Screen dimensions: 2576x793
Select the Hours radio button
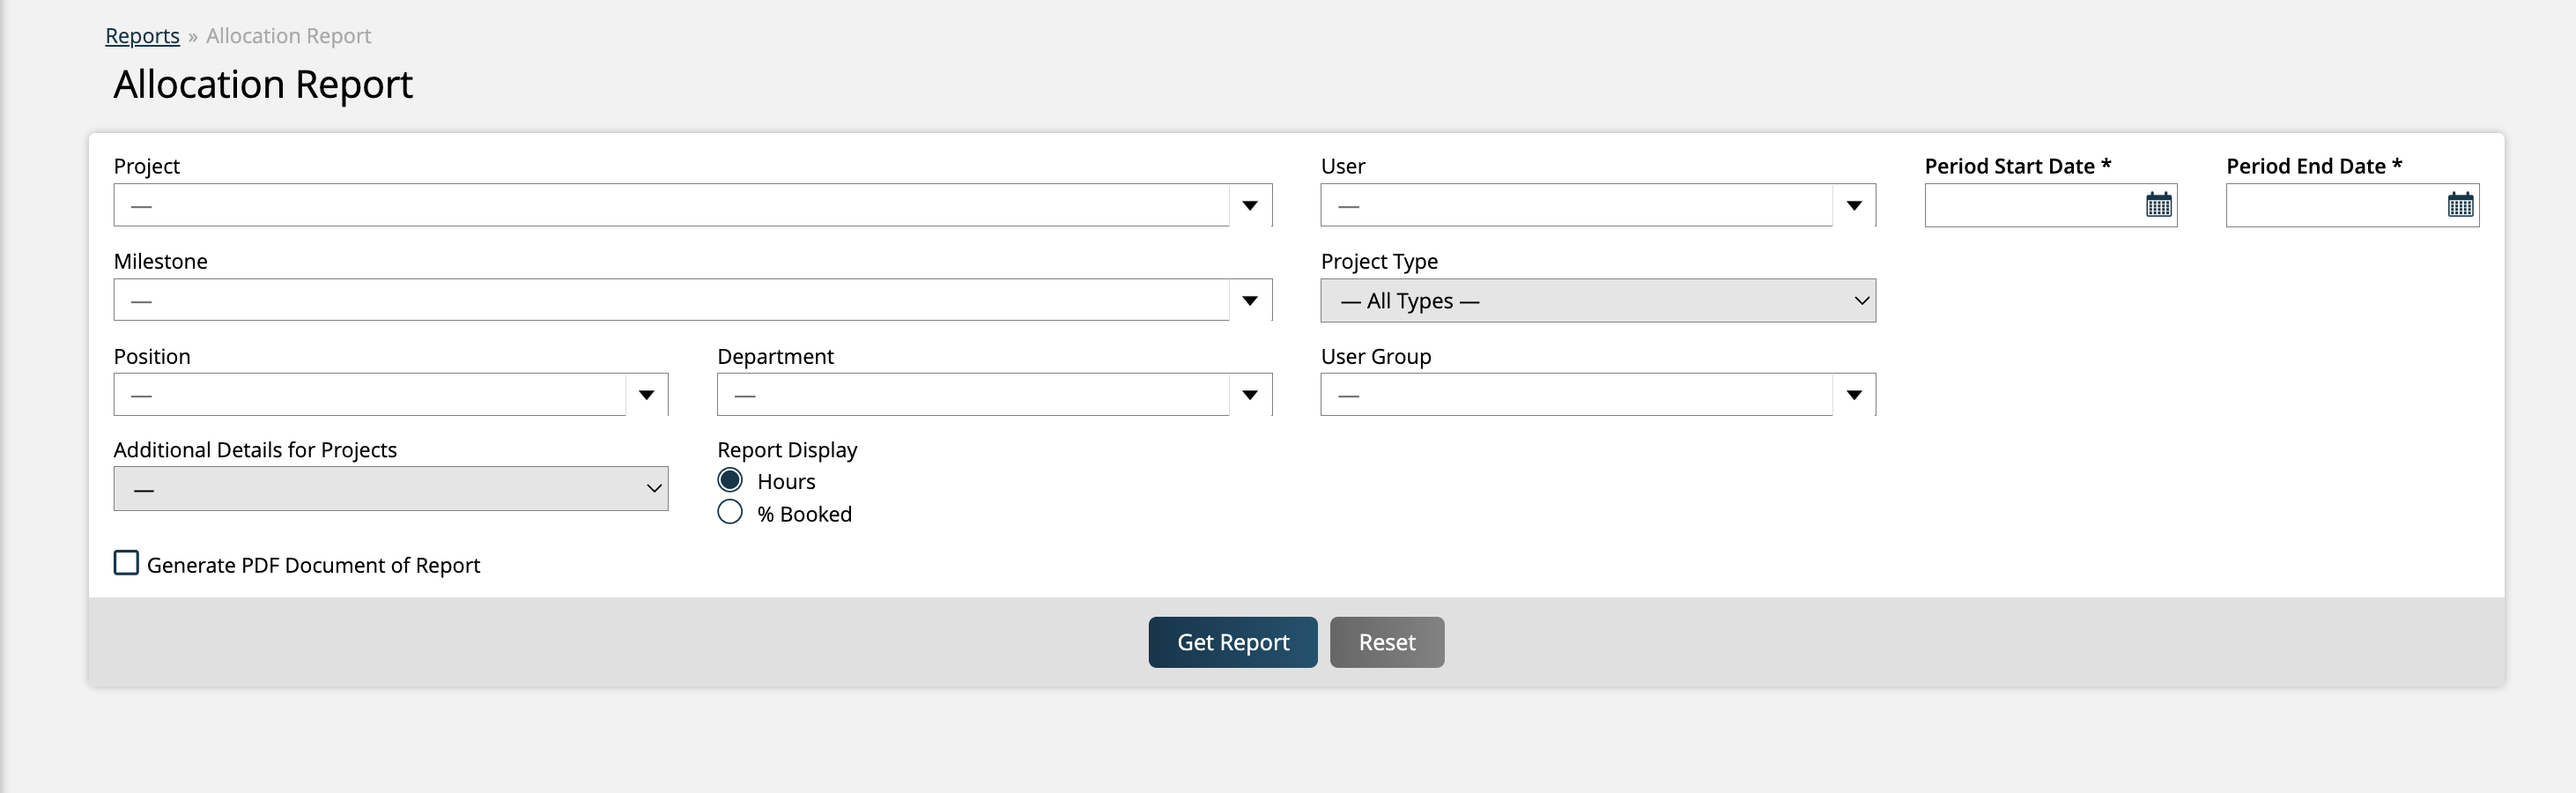point(730,480)
